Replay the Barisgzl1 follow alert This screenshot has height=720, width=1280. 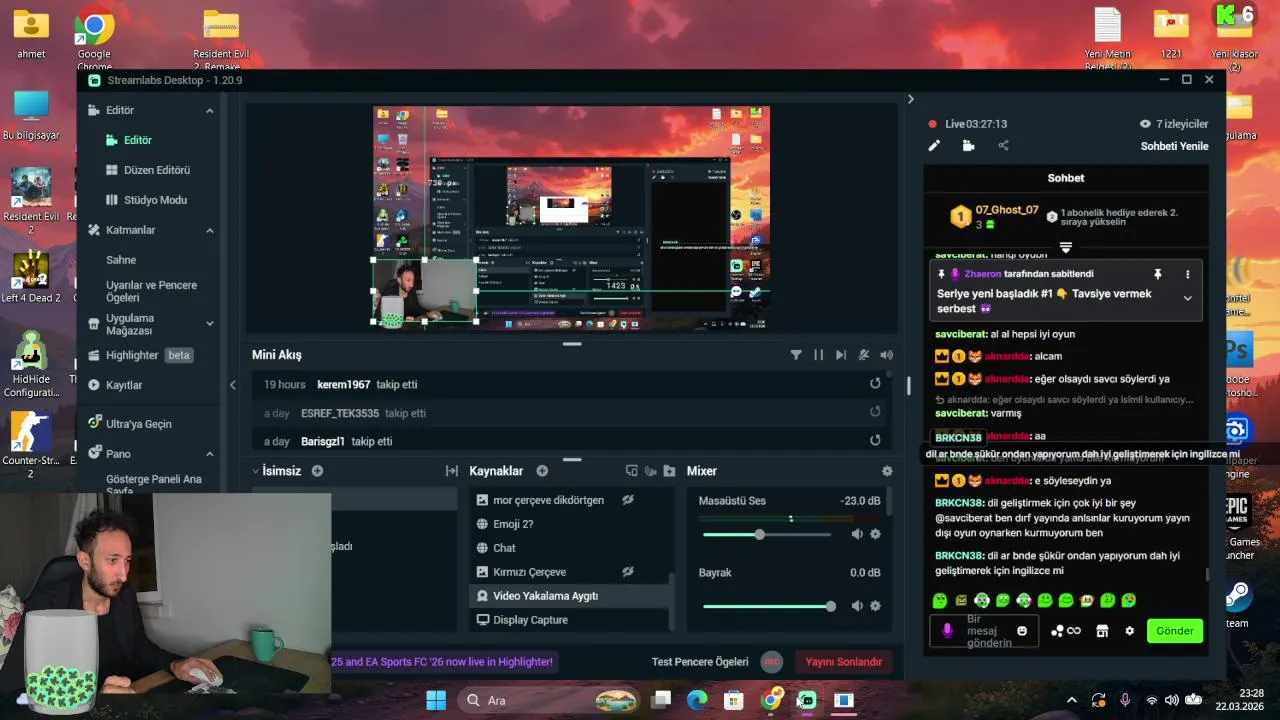[x=875, y=441]
